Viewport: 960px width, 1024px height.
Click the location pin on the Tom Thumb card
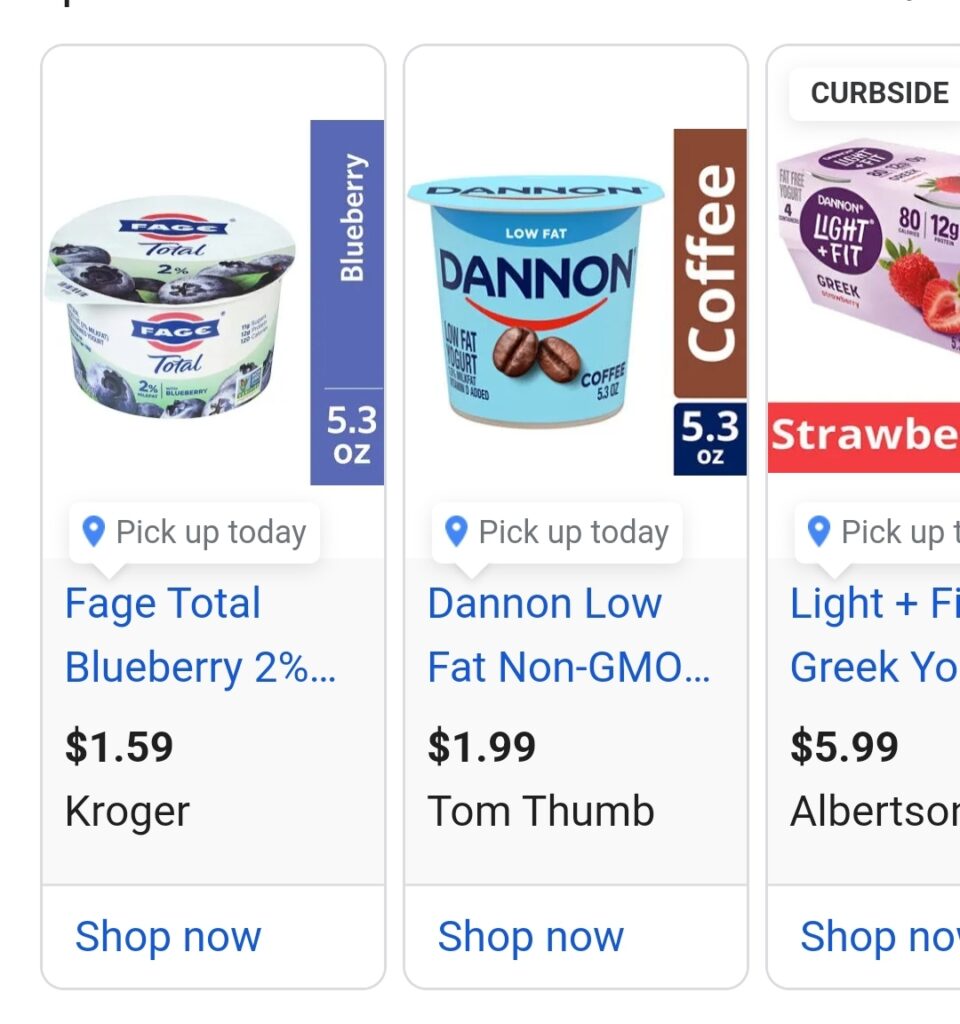[456, 532]
